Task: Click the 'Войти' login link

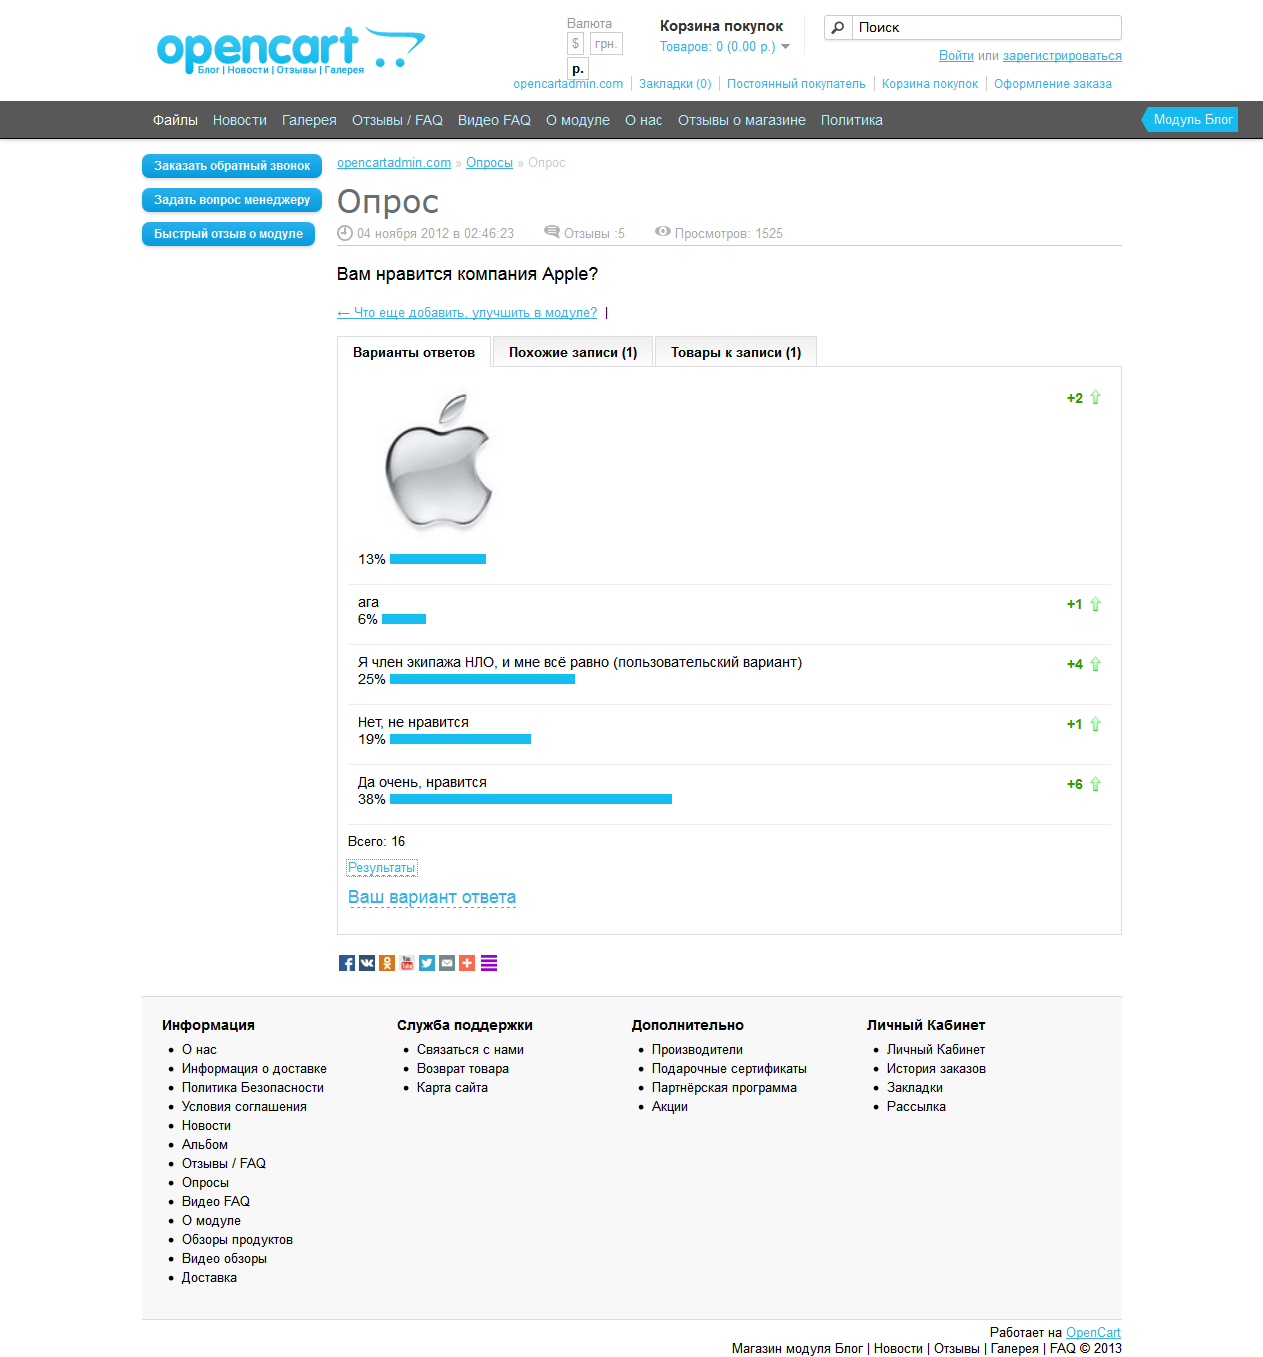Action: 956,56
